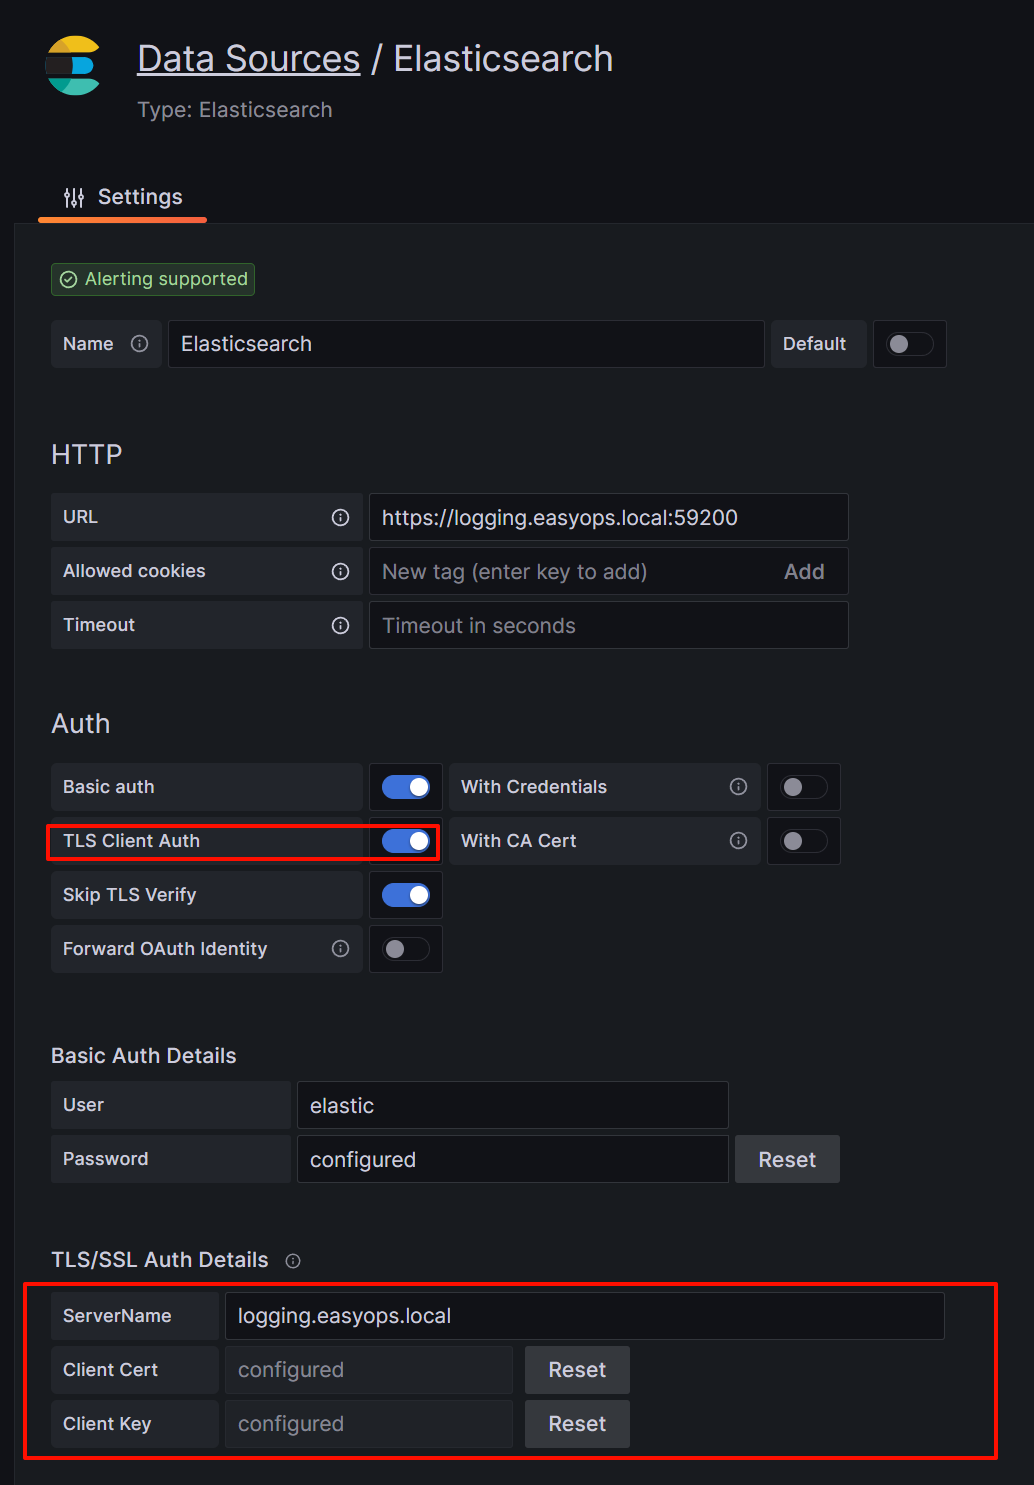Enable the With CA Cert toggle
The height and width of the screenshot is (1485, 1034).
click(804, 841)
